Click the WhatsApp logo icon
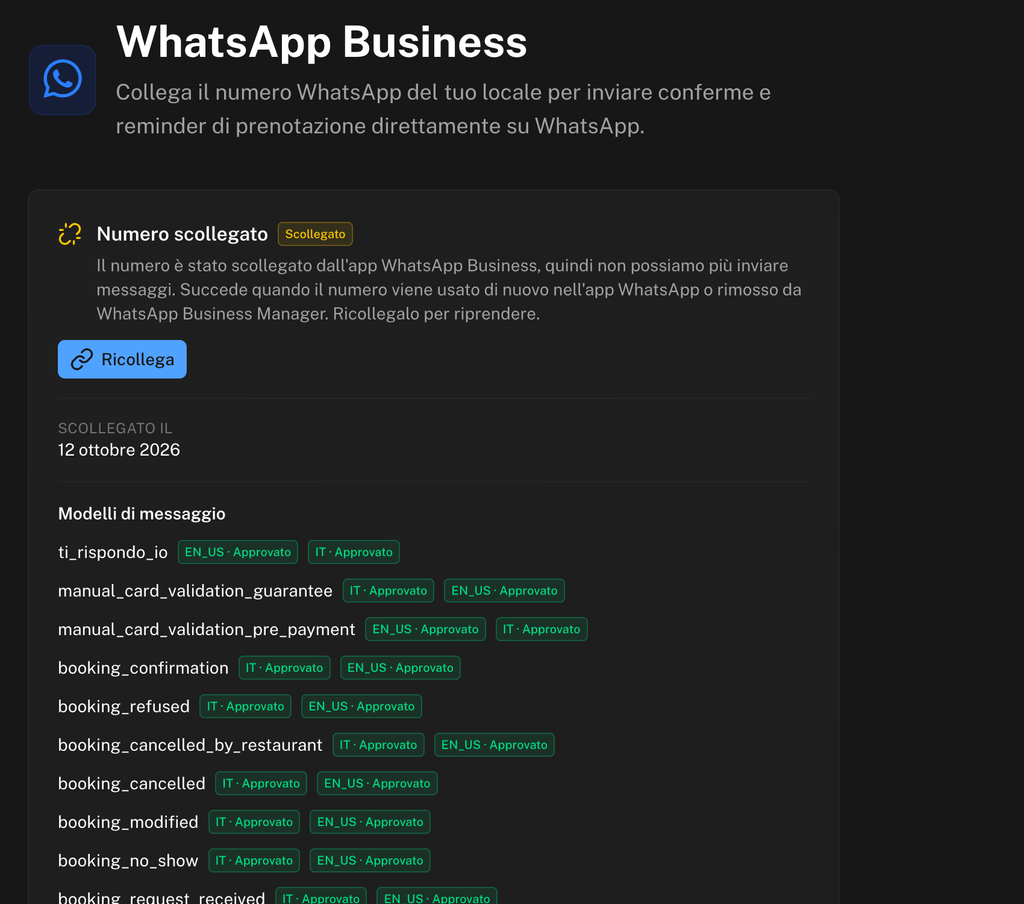 pos(63,80)
